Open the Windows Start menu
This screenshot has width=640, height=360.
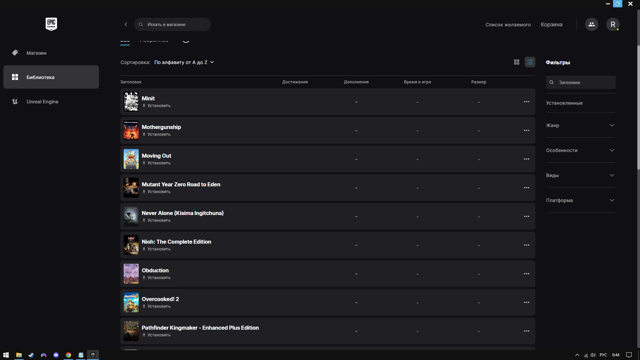(x=6, y=355)
